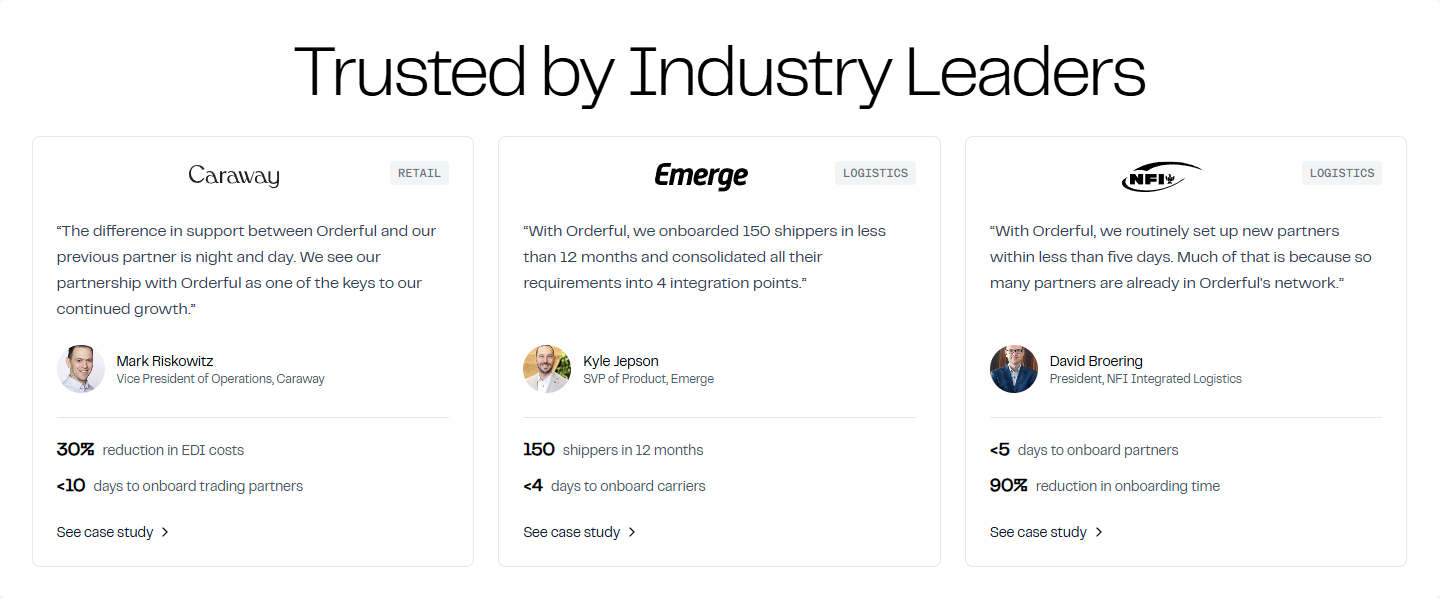Screen dimensions: 1440x599
Task: Click David Broering's profile photo
Action: coord(1014,368)
